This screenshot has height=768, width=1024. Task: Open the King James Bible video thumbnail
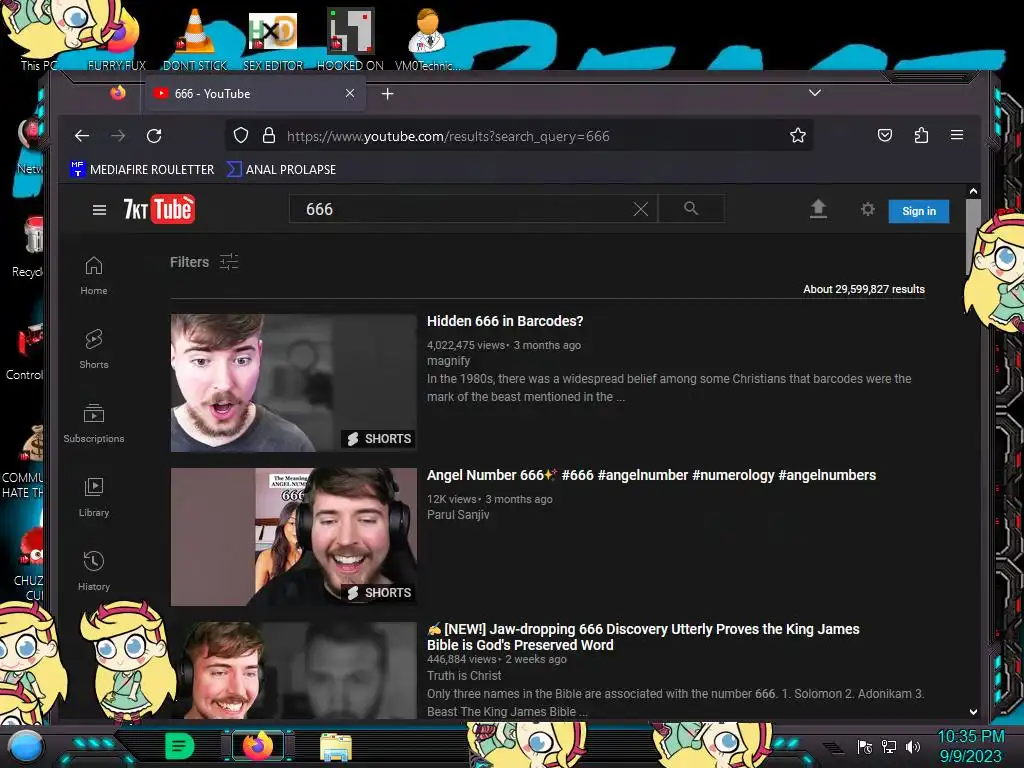293,671
